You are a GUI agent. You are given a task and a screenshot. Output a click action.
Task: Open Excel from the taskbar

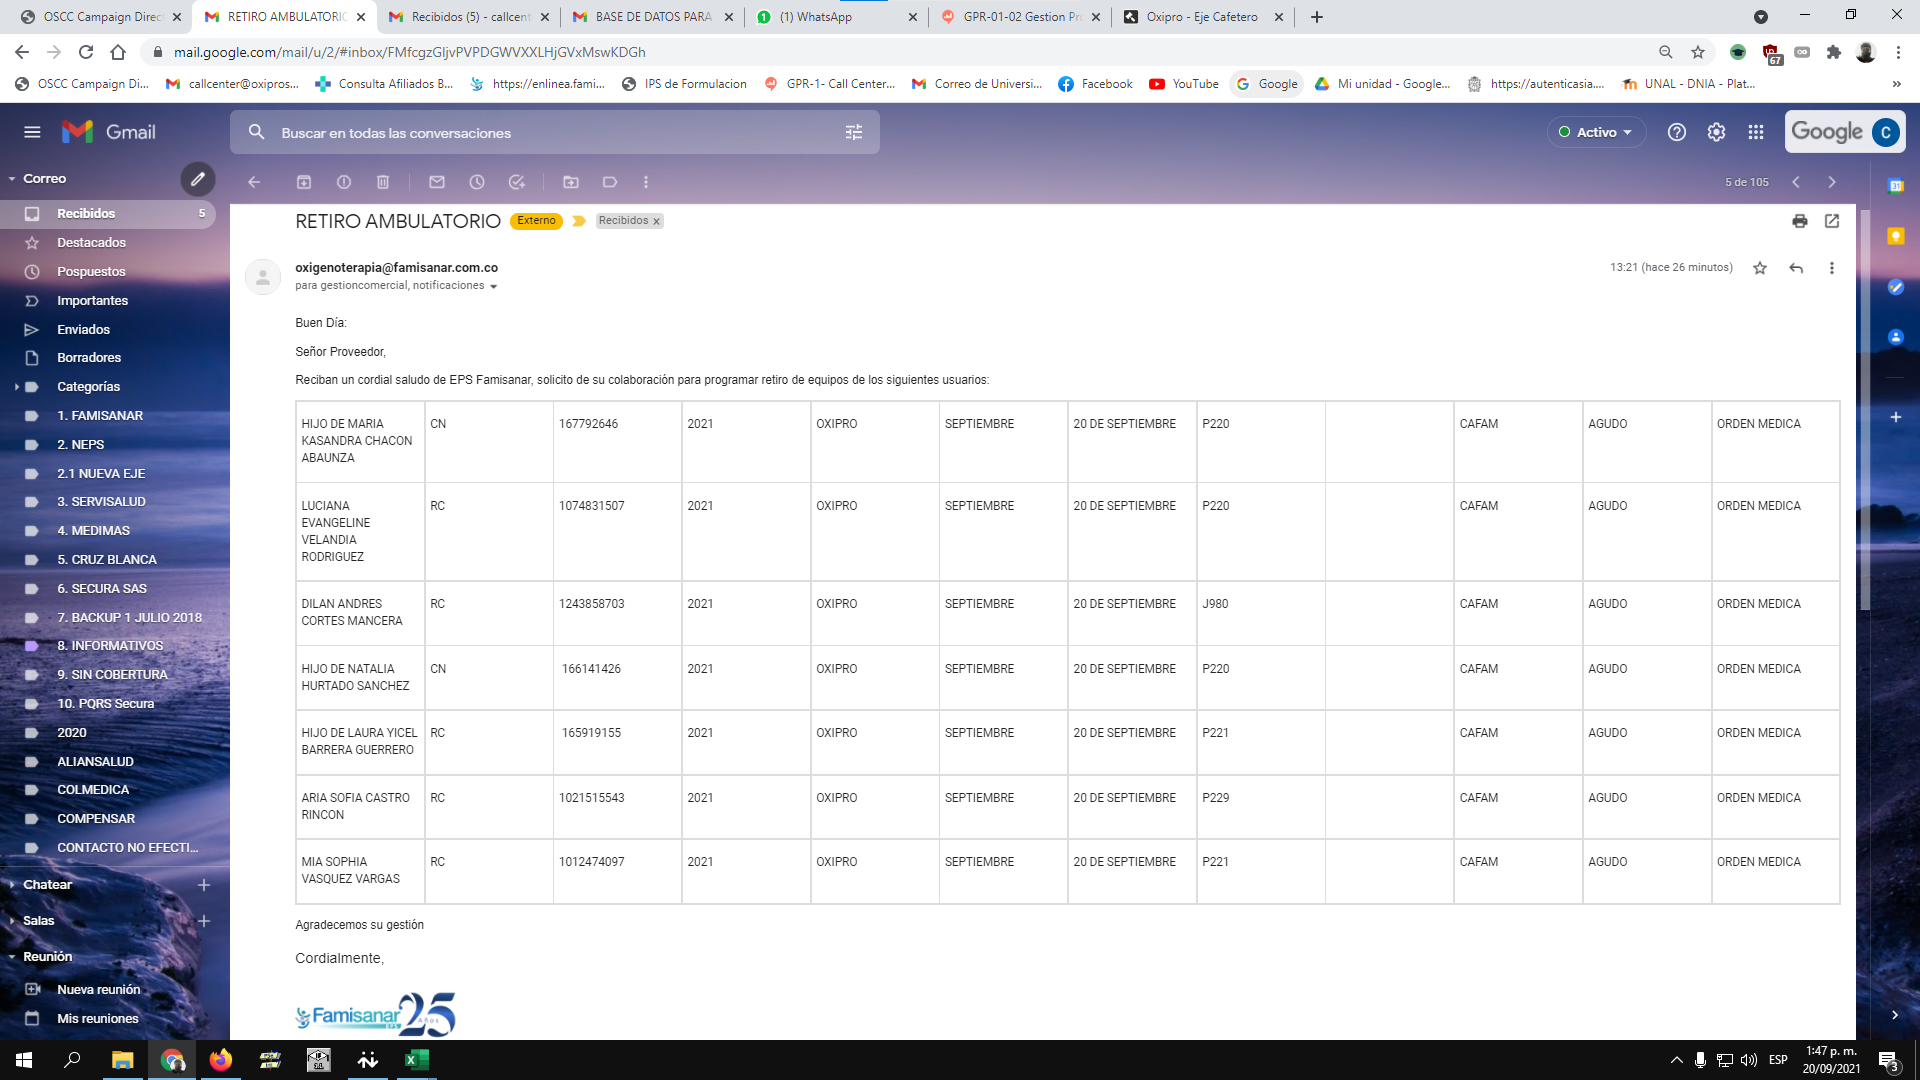click(417, 1060)
